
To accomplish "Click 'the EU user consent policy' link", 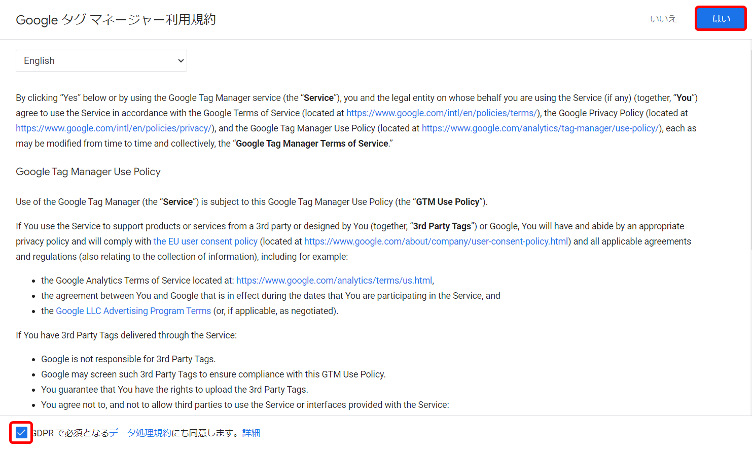I will tap(205, 241).
